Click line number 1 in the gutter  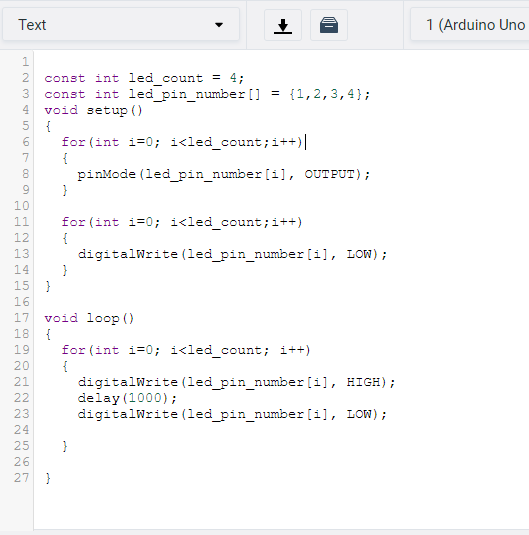pyautogui.click(x=26, y=62)
